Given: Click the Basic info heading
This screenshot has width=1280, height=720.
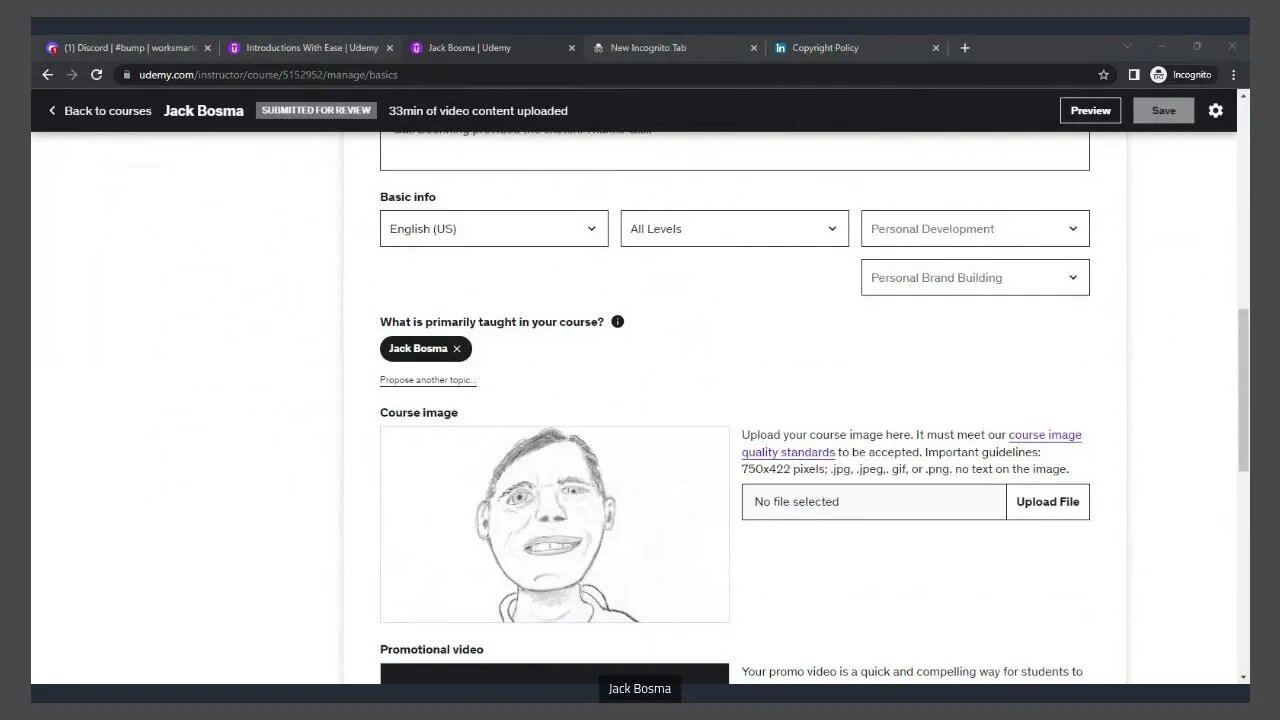Looking at the screenshot, I should (x=408, y=197).
